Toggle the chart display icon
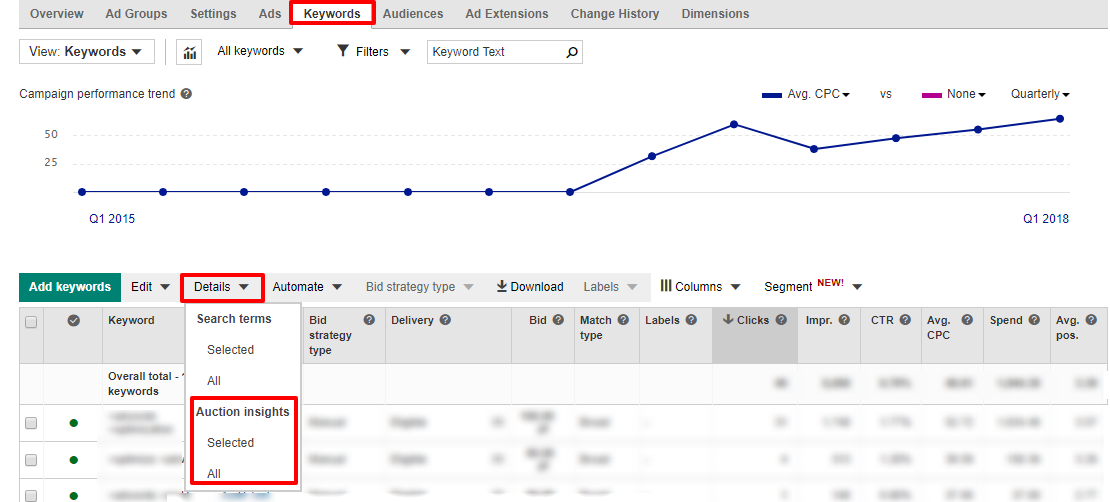Viewport: 1110px width, 502px height. (189, 52)
